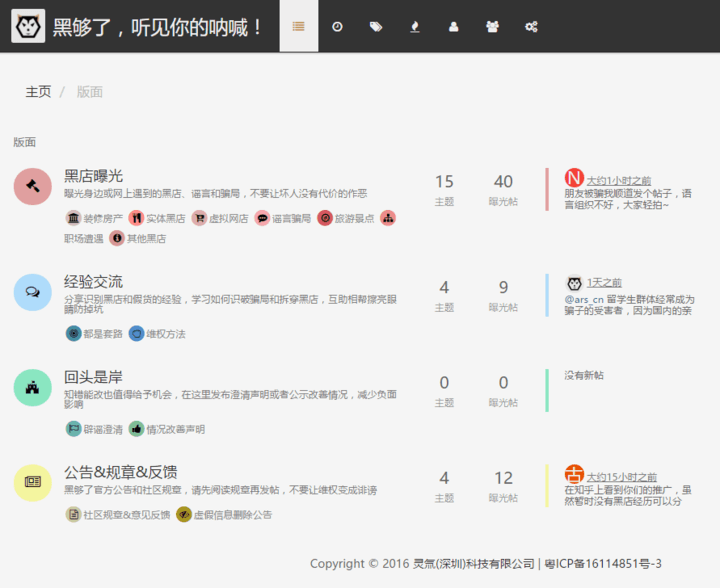This screenshot has height=588, width=720.
Task: Open the 维权方法 subcategory text link
Action: 166,334
